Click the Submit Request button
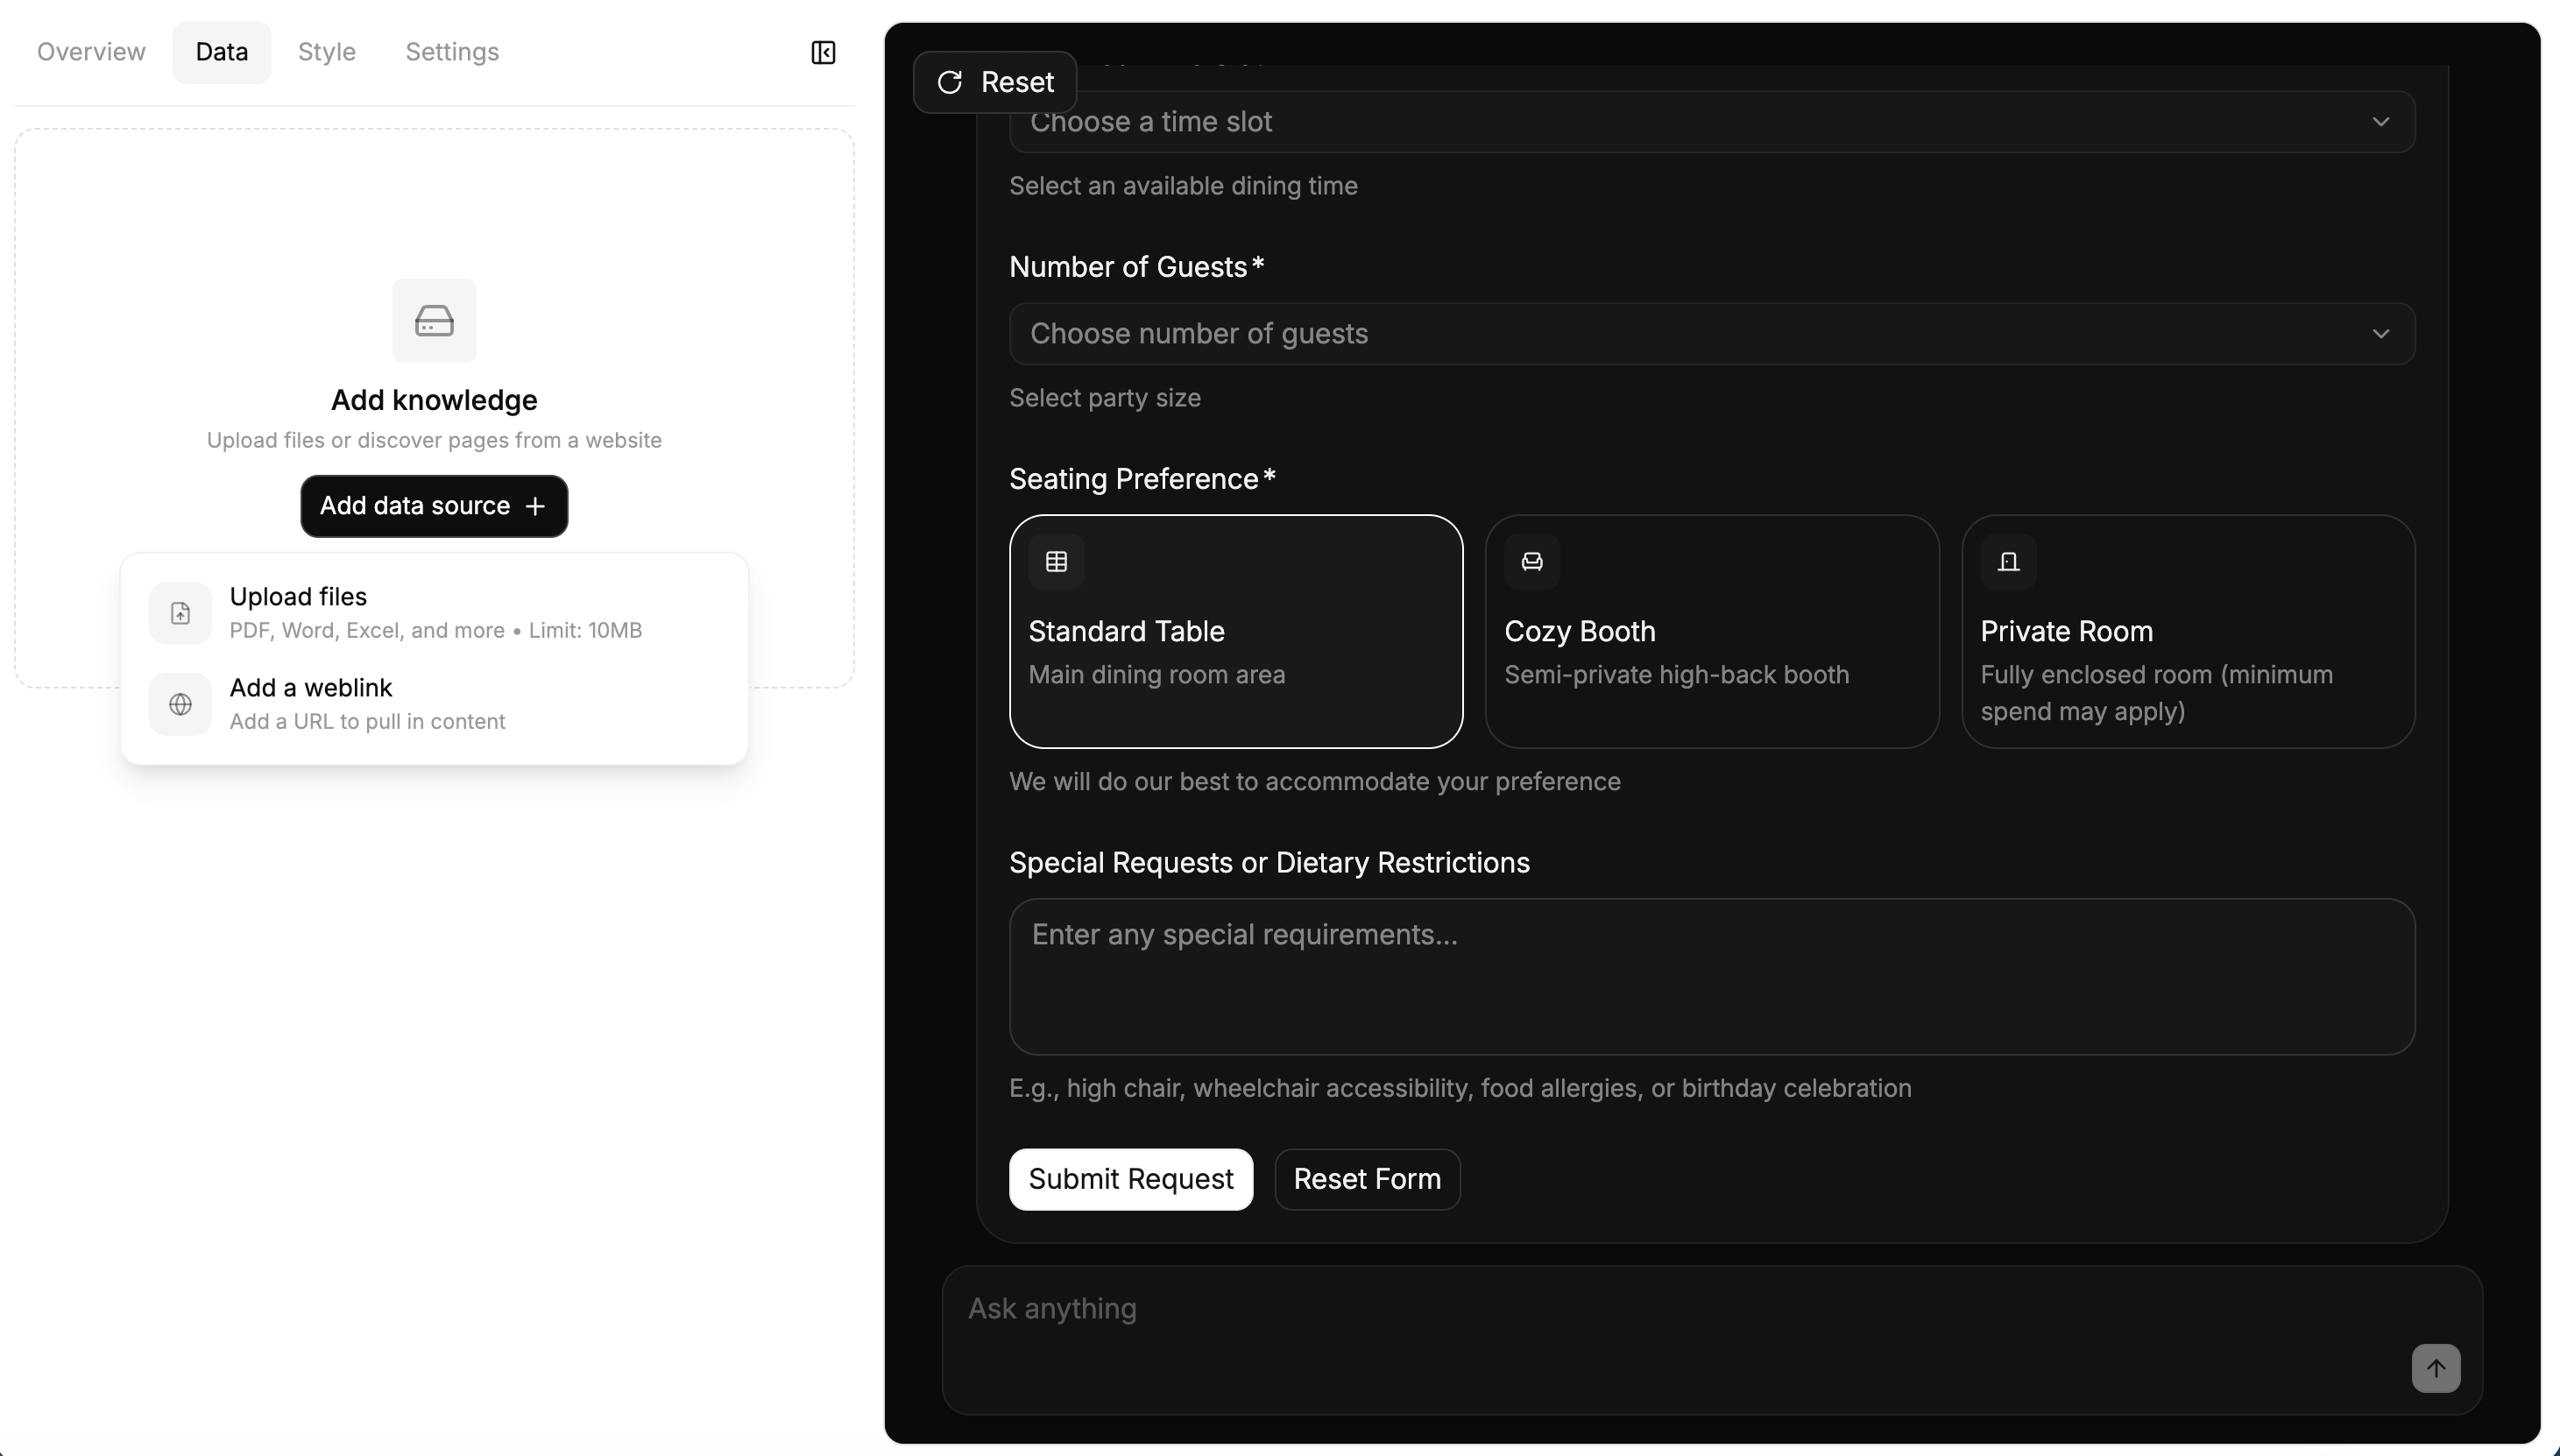 point(1131,1179)
